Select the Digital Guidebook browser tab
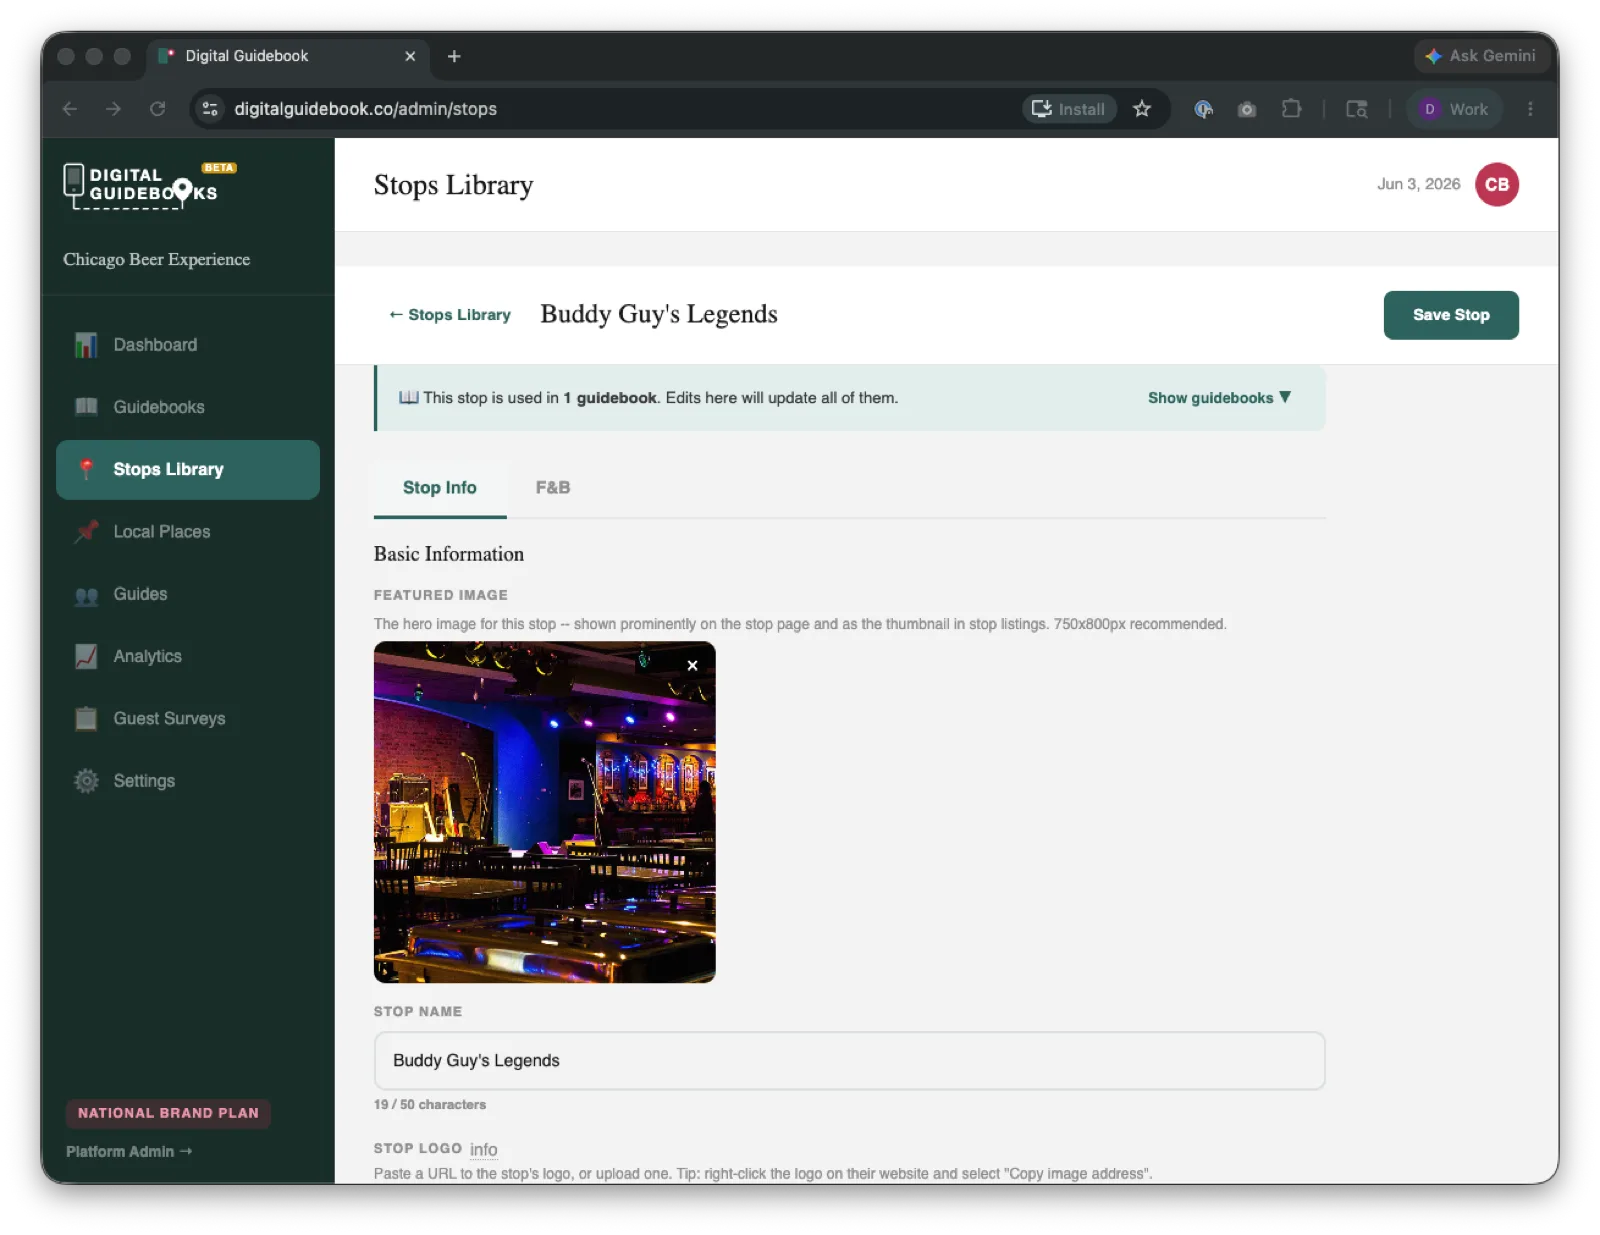 (289, 57)
